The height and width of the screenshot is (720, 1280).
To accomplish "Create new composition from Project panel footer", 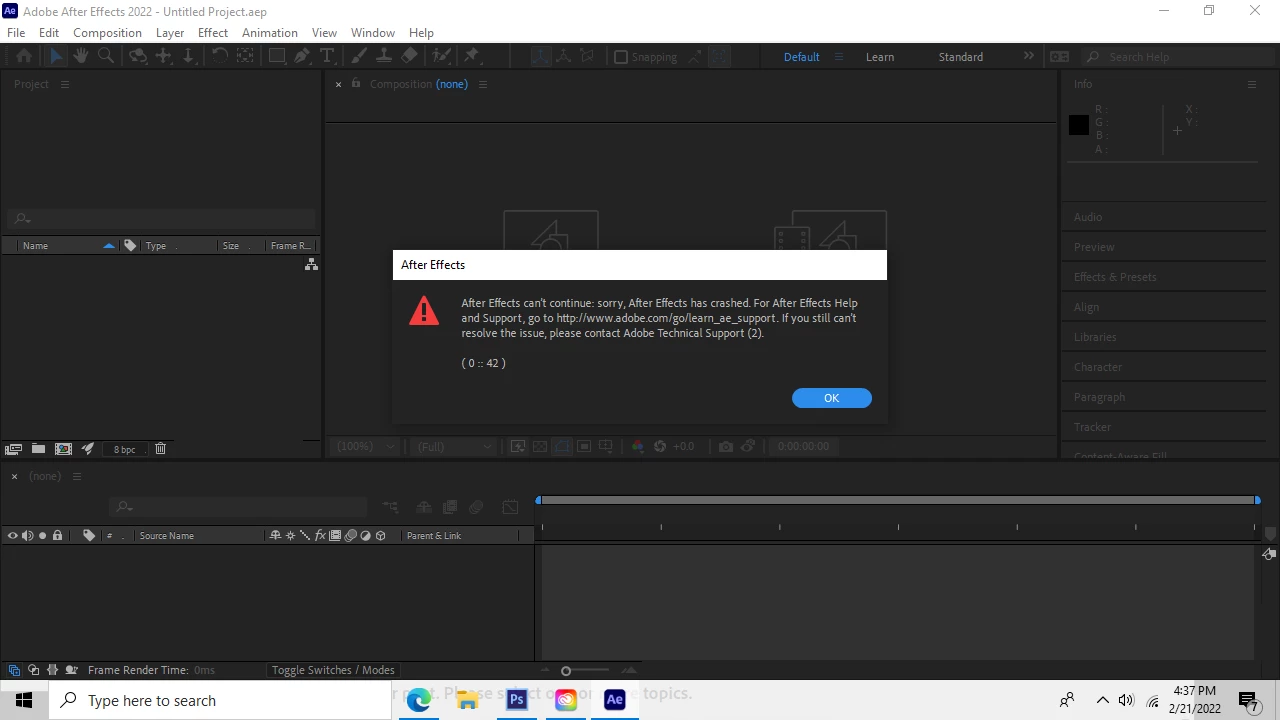I will [x=63, y=449].
